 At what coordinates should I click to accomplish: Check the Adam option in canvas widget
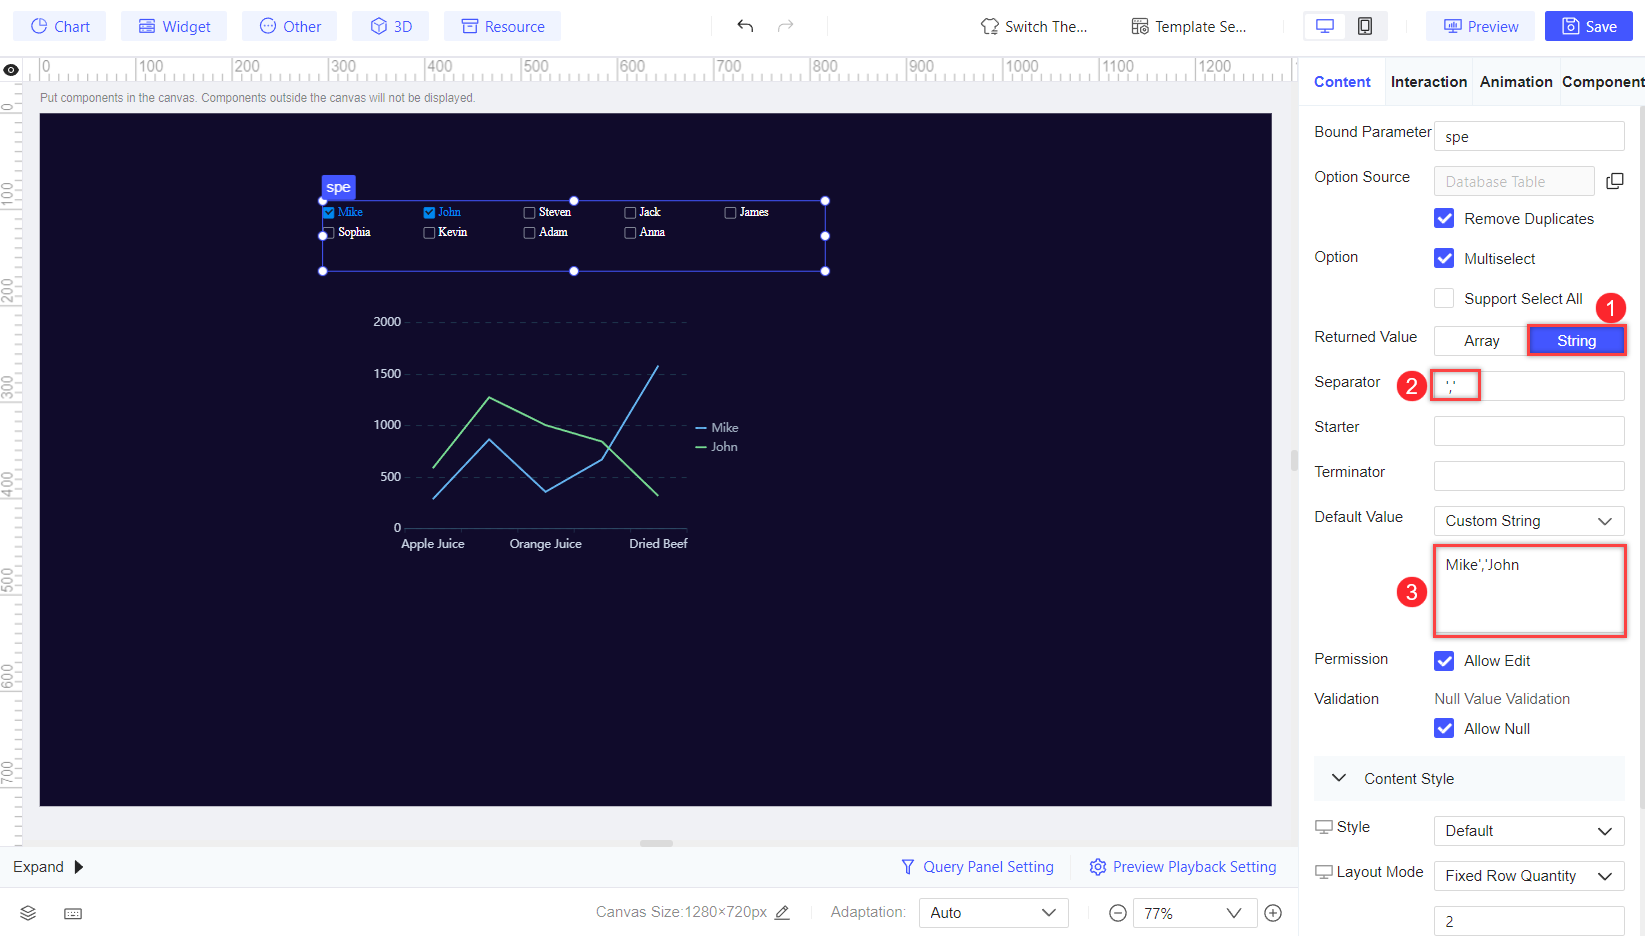pos(529,232)
